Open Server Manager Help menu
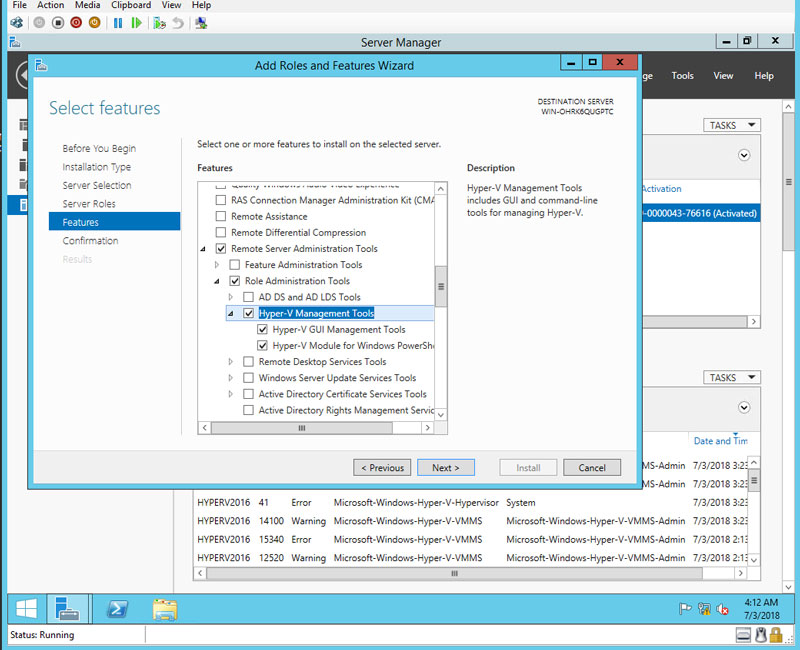 click(x=764, y=76)
